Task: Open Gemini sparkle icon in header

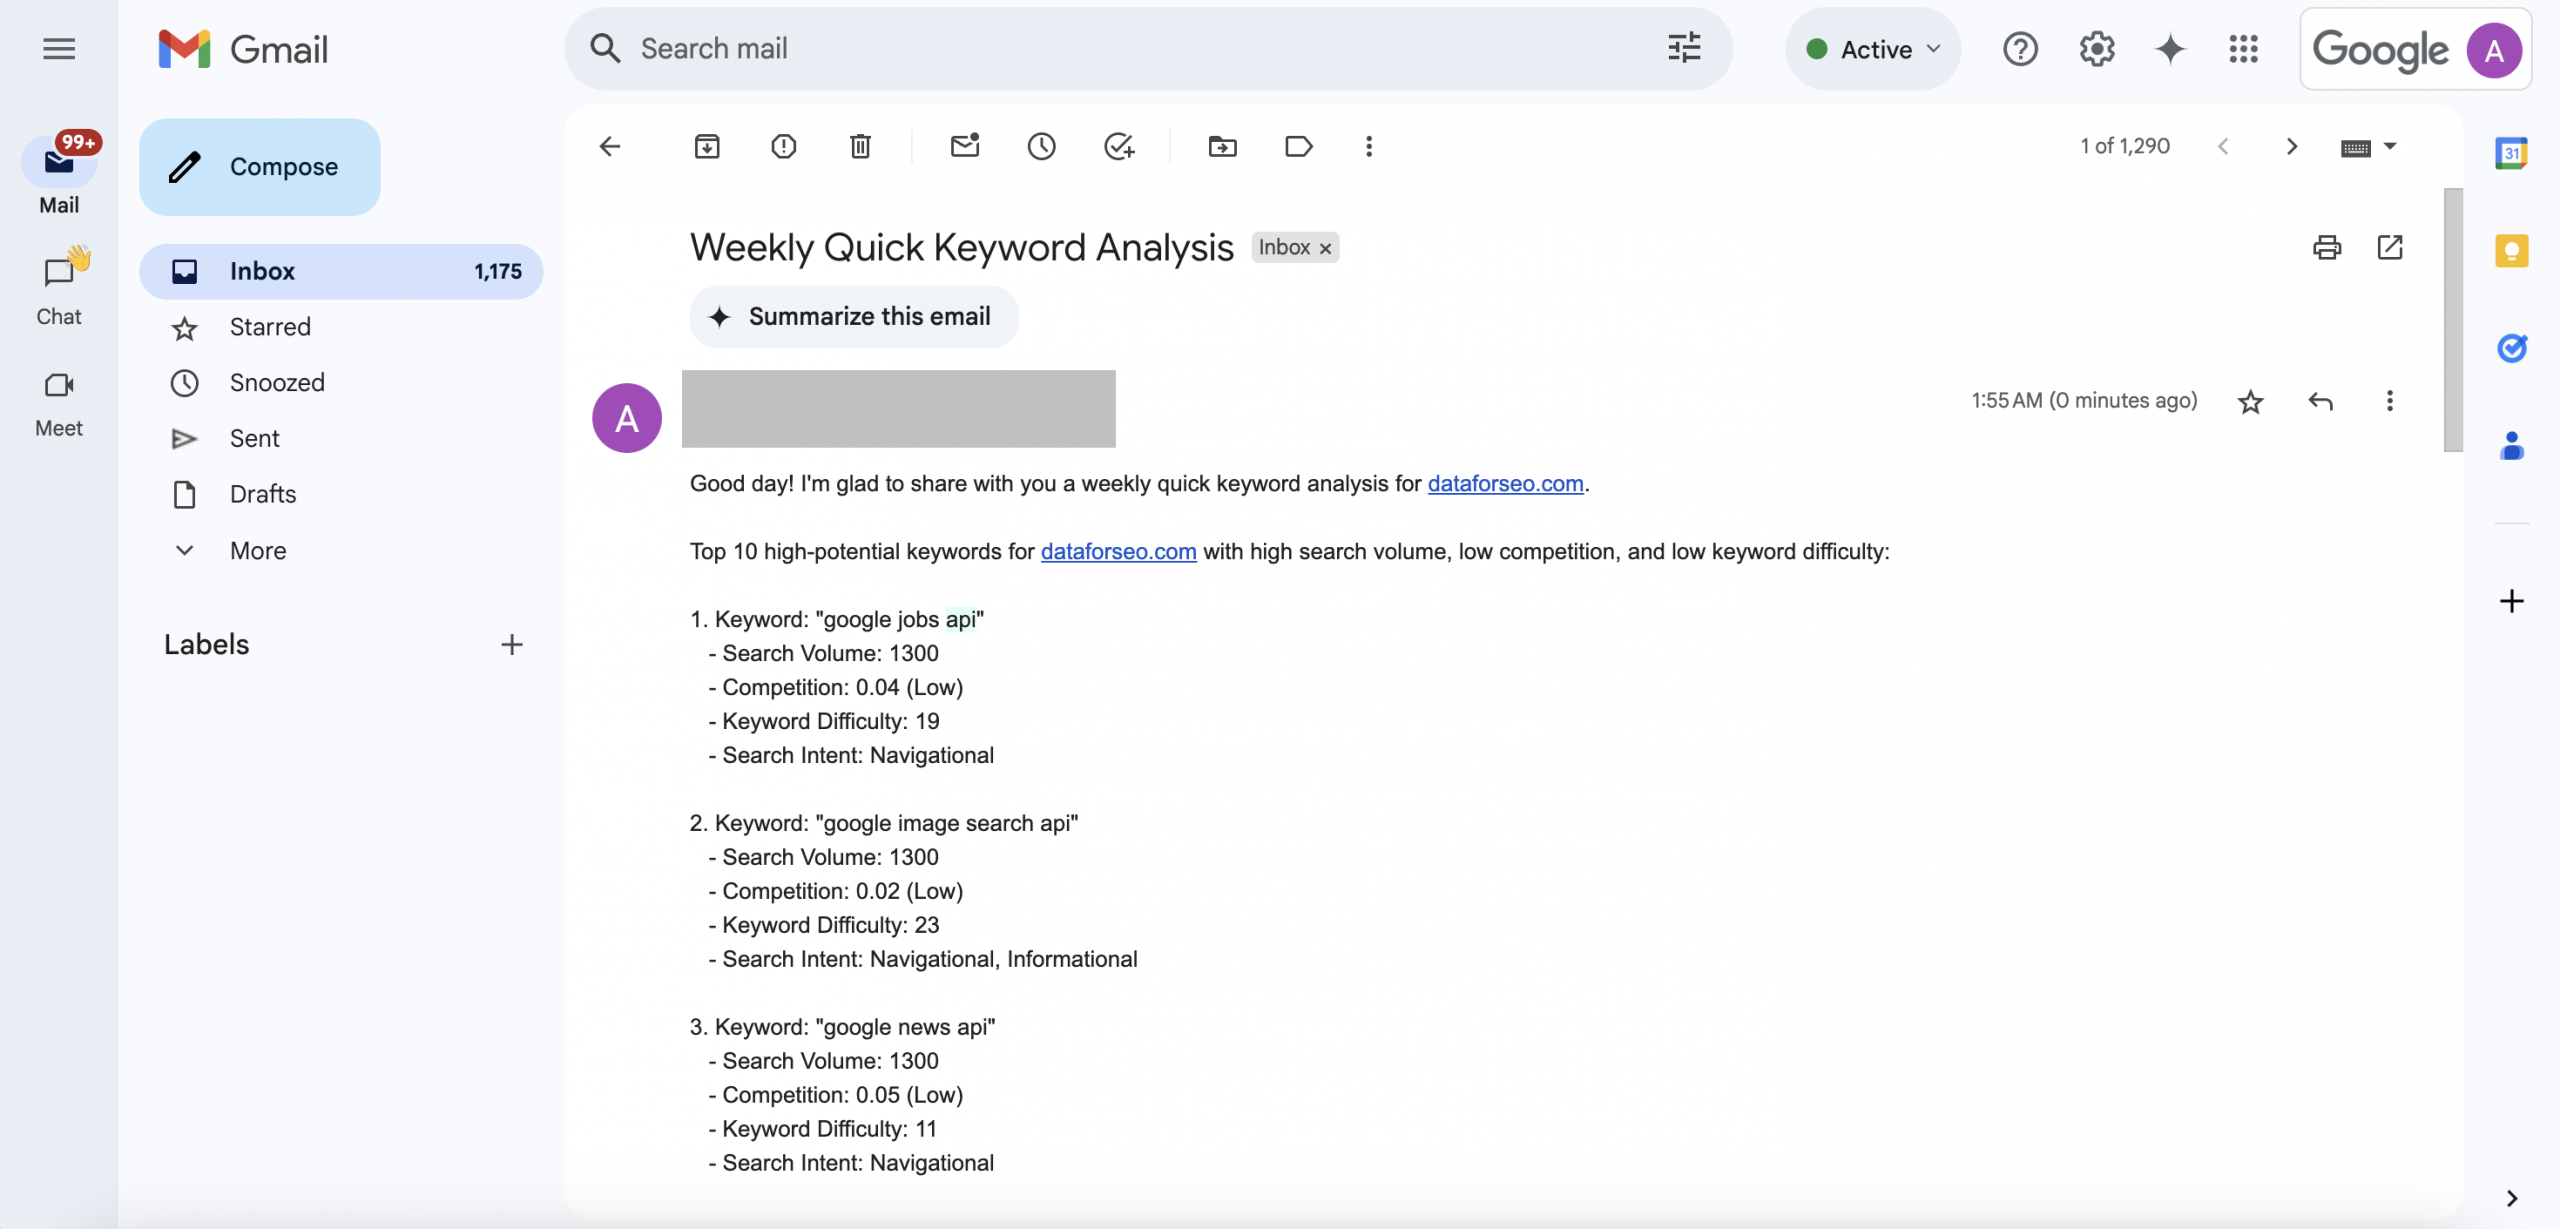Action: (x=2170, y=49)
